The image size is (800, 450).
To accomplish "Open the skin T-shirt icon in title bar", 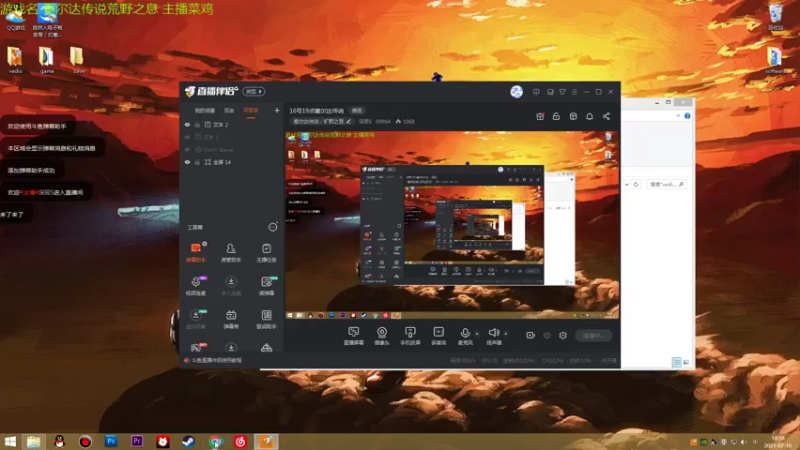I will click(562, 92).
